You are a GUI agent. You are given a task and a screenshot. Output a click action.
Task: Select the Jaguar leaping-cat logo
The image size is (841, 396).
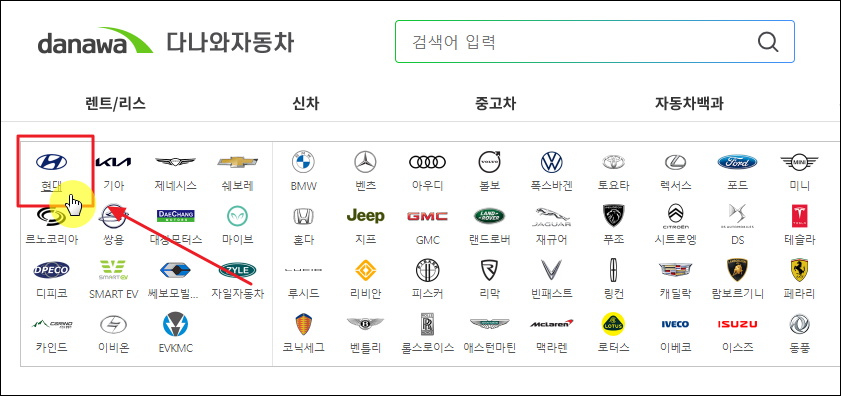[x=551, y=217]
